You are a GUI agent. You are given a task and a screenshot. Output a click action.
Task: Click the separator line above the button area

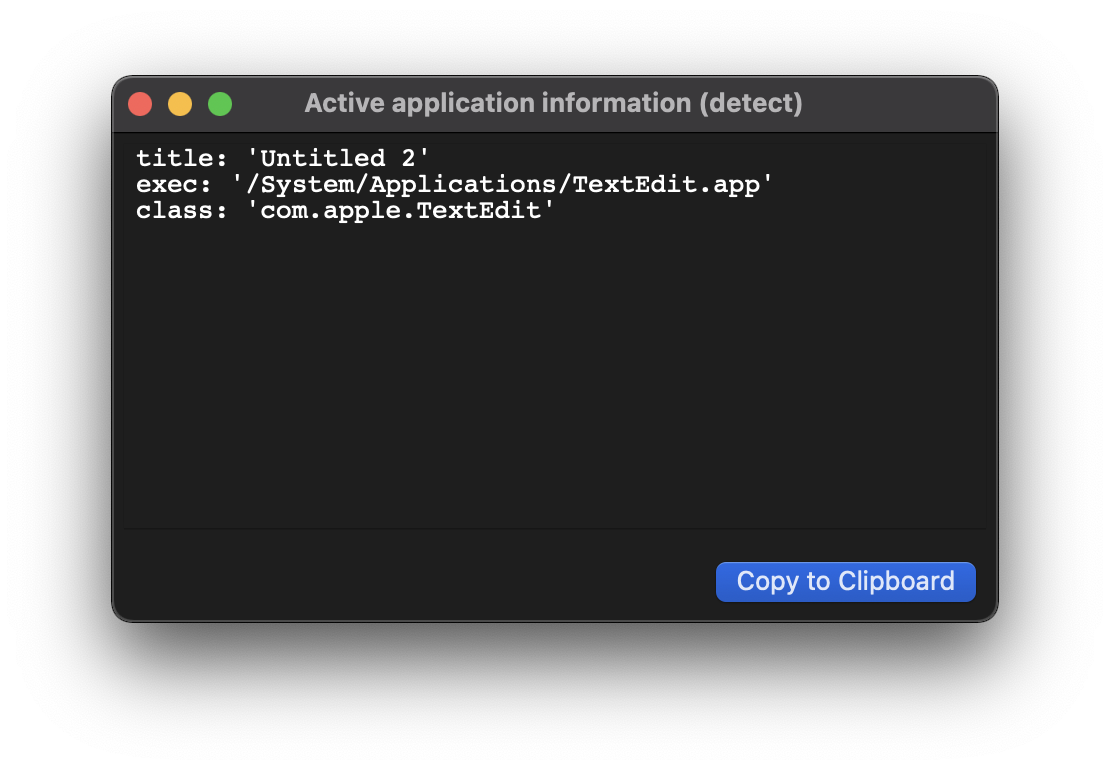pos(555,530)
